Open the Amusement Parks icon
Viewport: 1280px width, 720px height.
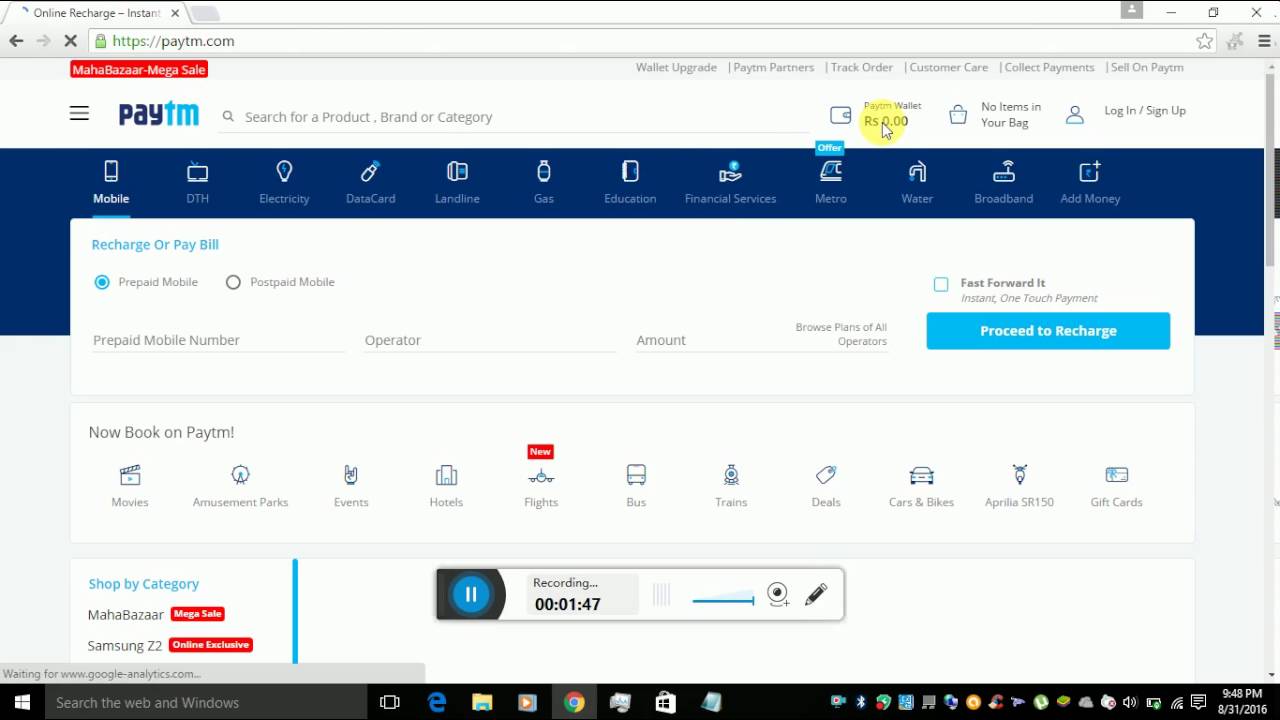240,475
